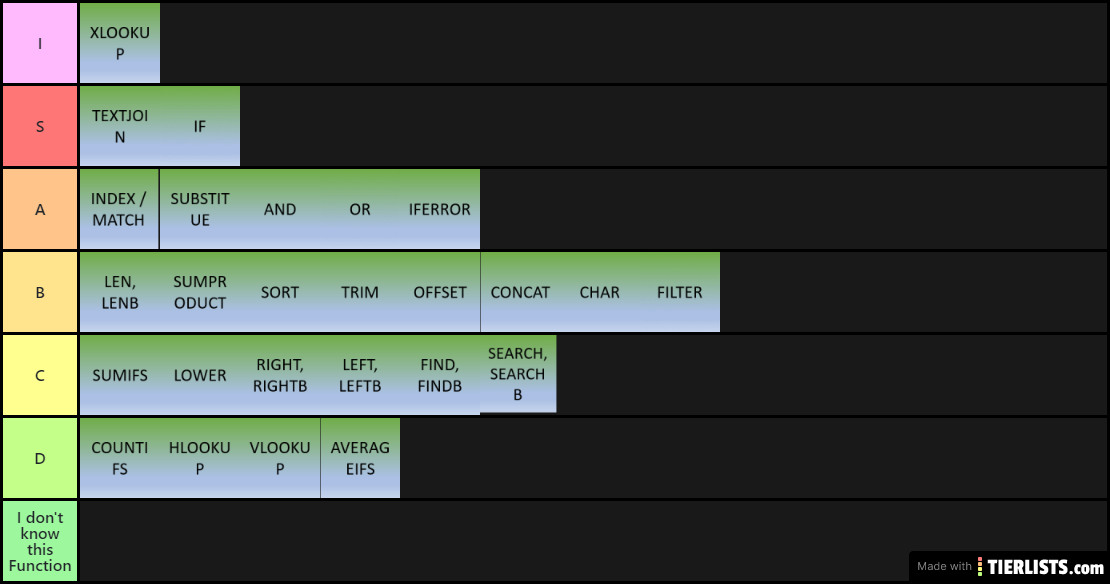Click the SUBSTITUE tile in A tier
Viewport: 1110px width, 584px height.
tap(200, 210)
